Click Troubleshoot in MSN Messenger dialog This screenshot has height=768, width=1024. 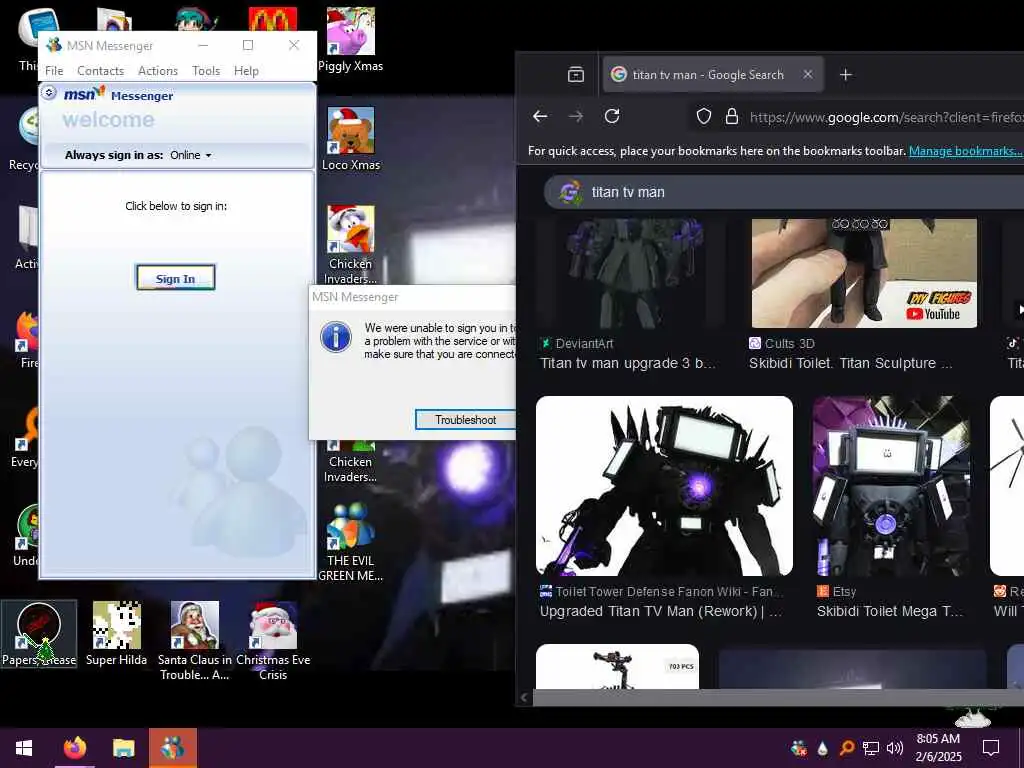[465, 420]
